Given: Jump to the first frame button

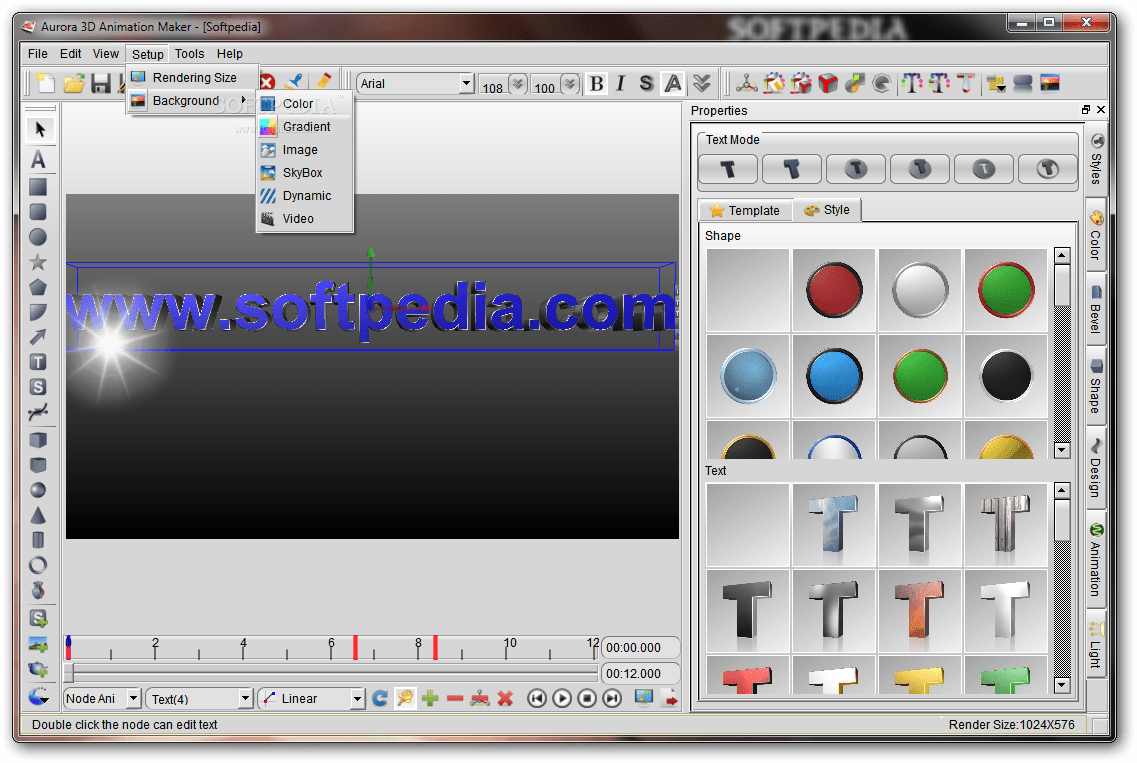Looking at the screenshot, I should pos(537,698).
